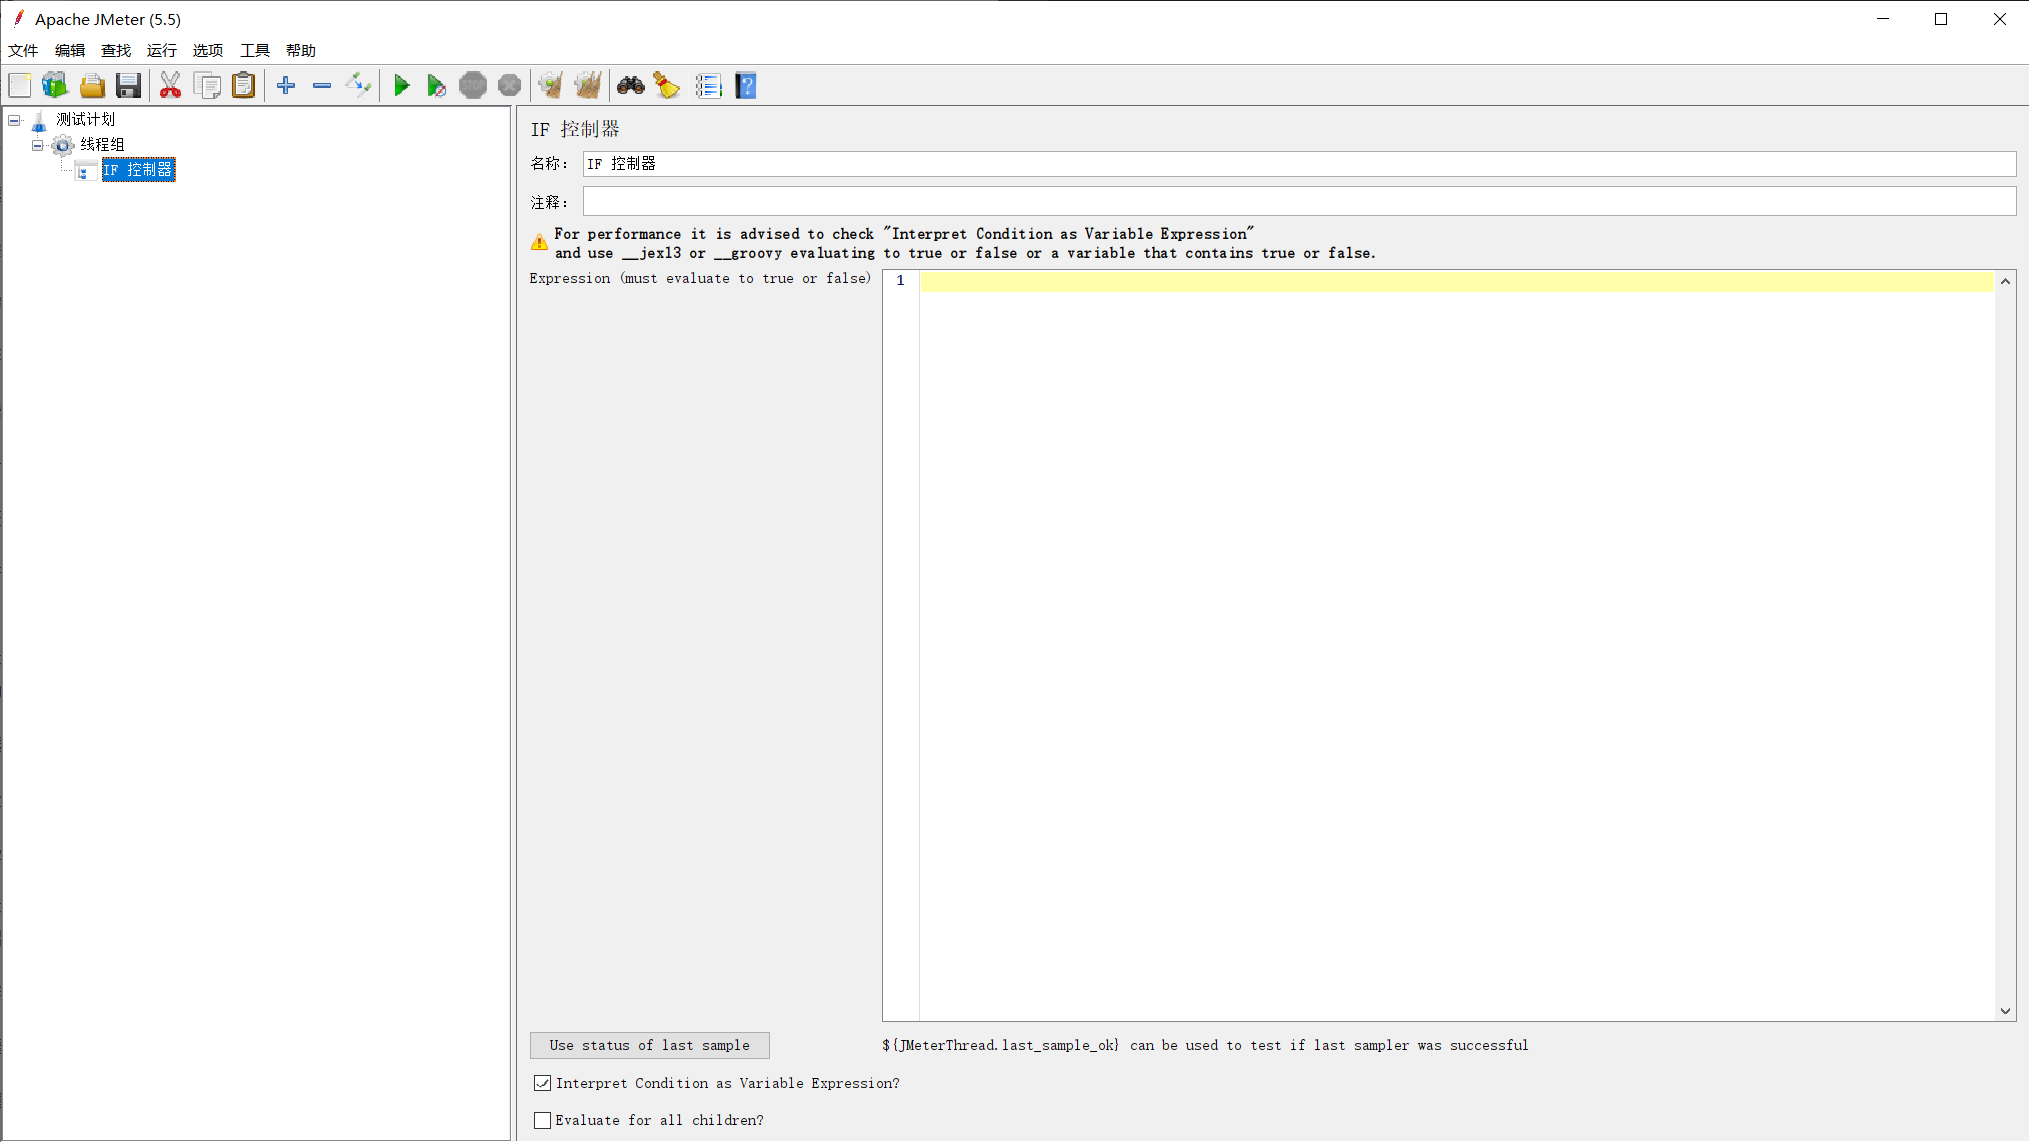The image size is (2029, 1142).
Task: Click the Stop test icon
Action: point(473,86)
